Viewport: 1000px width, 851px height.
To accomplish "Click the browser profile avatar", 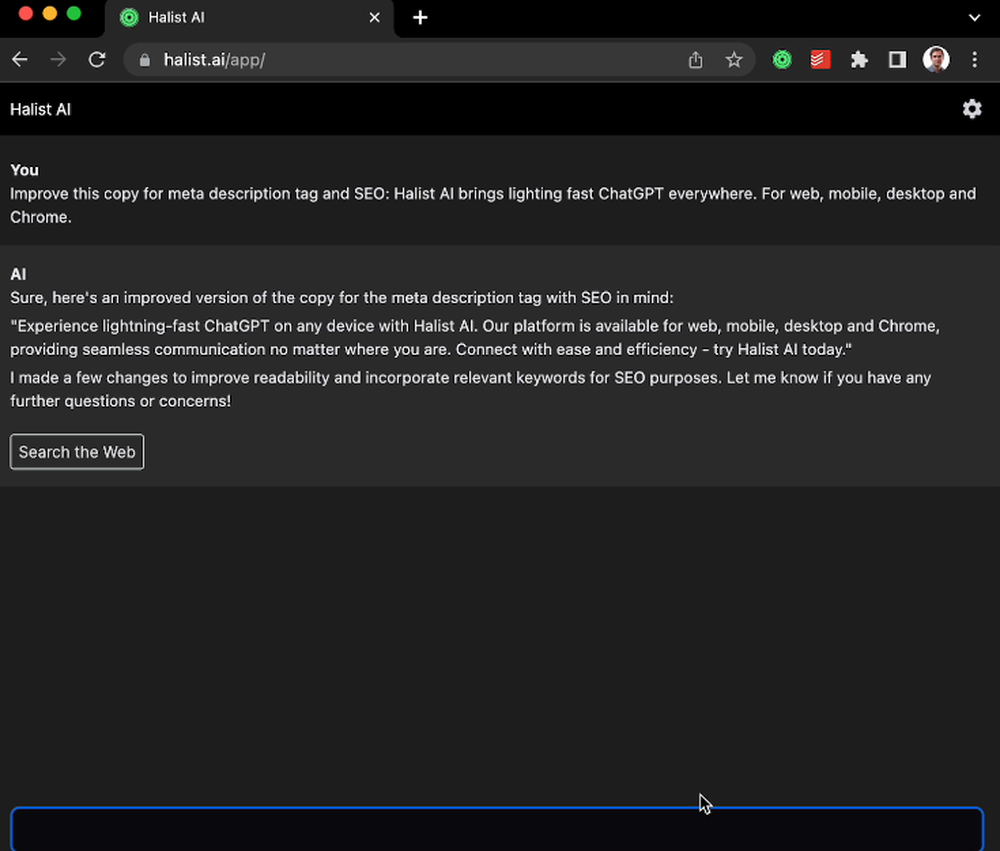I will point(935,59).
